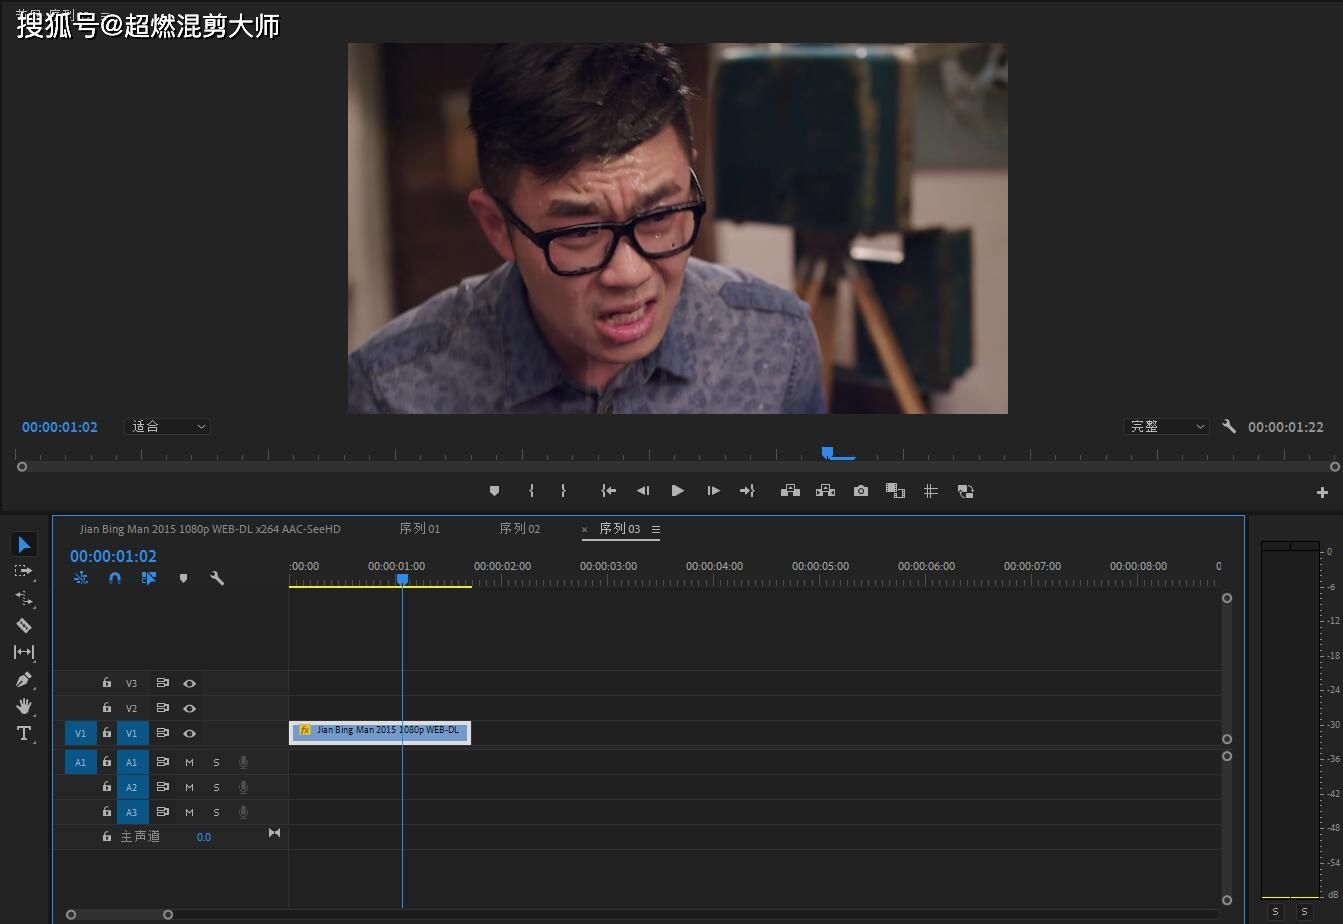The height and width of the screenshot is (924, 1343).
Task: Toggle V2 sync lock
Action: pyautogui.click(x=162, y=708)
